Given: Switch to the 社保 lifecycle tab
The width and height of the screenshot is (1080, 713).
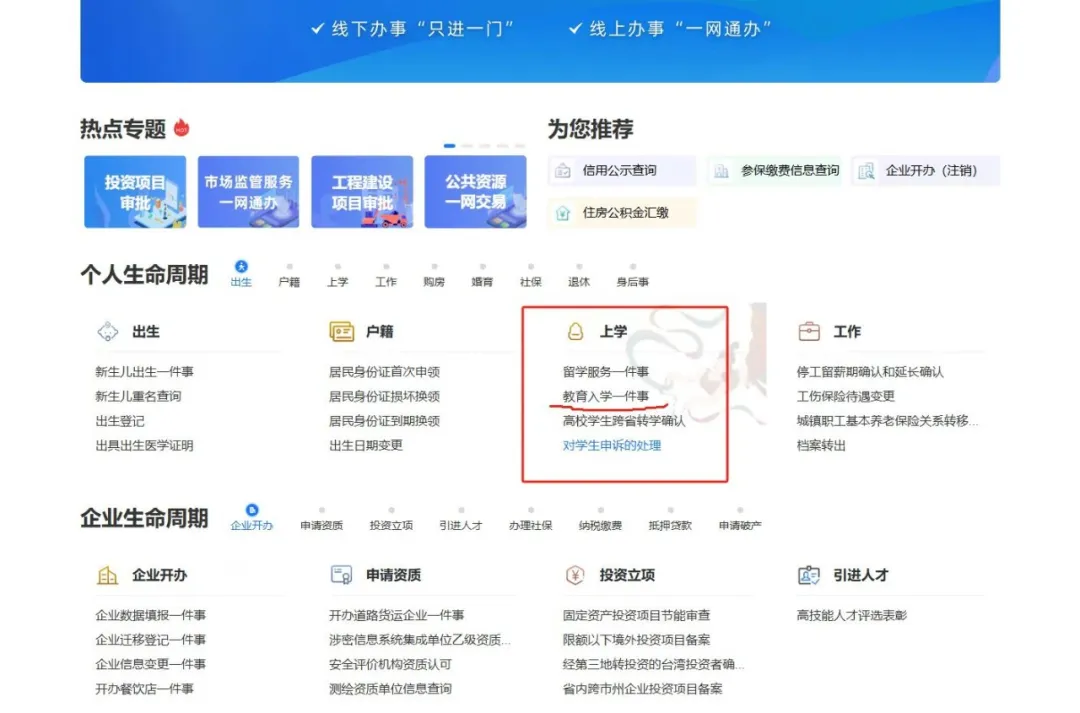Looking at the screenshot, I should (x=530, y=281).
